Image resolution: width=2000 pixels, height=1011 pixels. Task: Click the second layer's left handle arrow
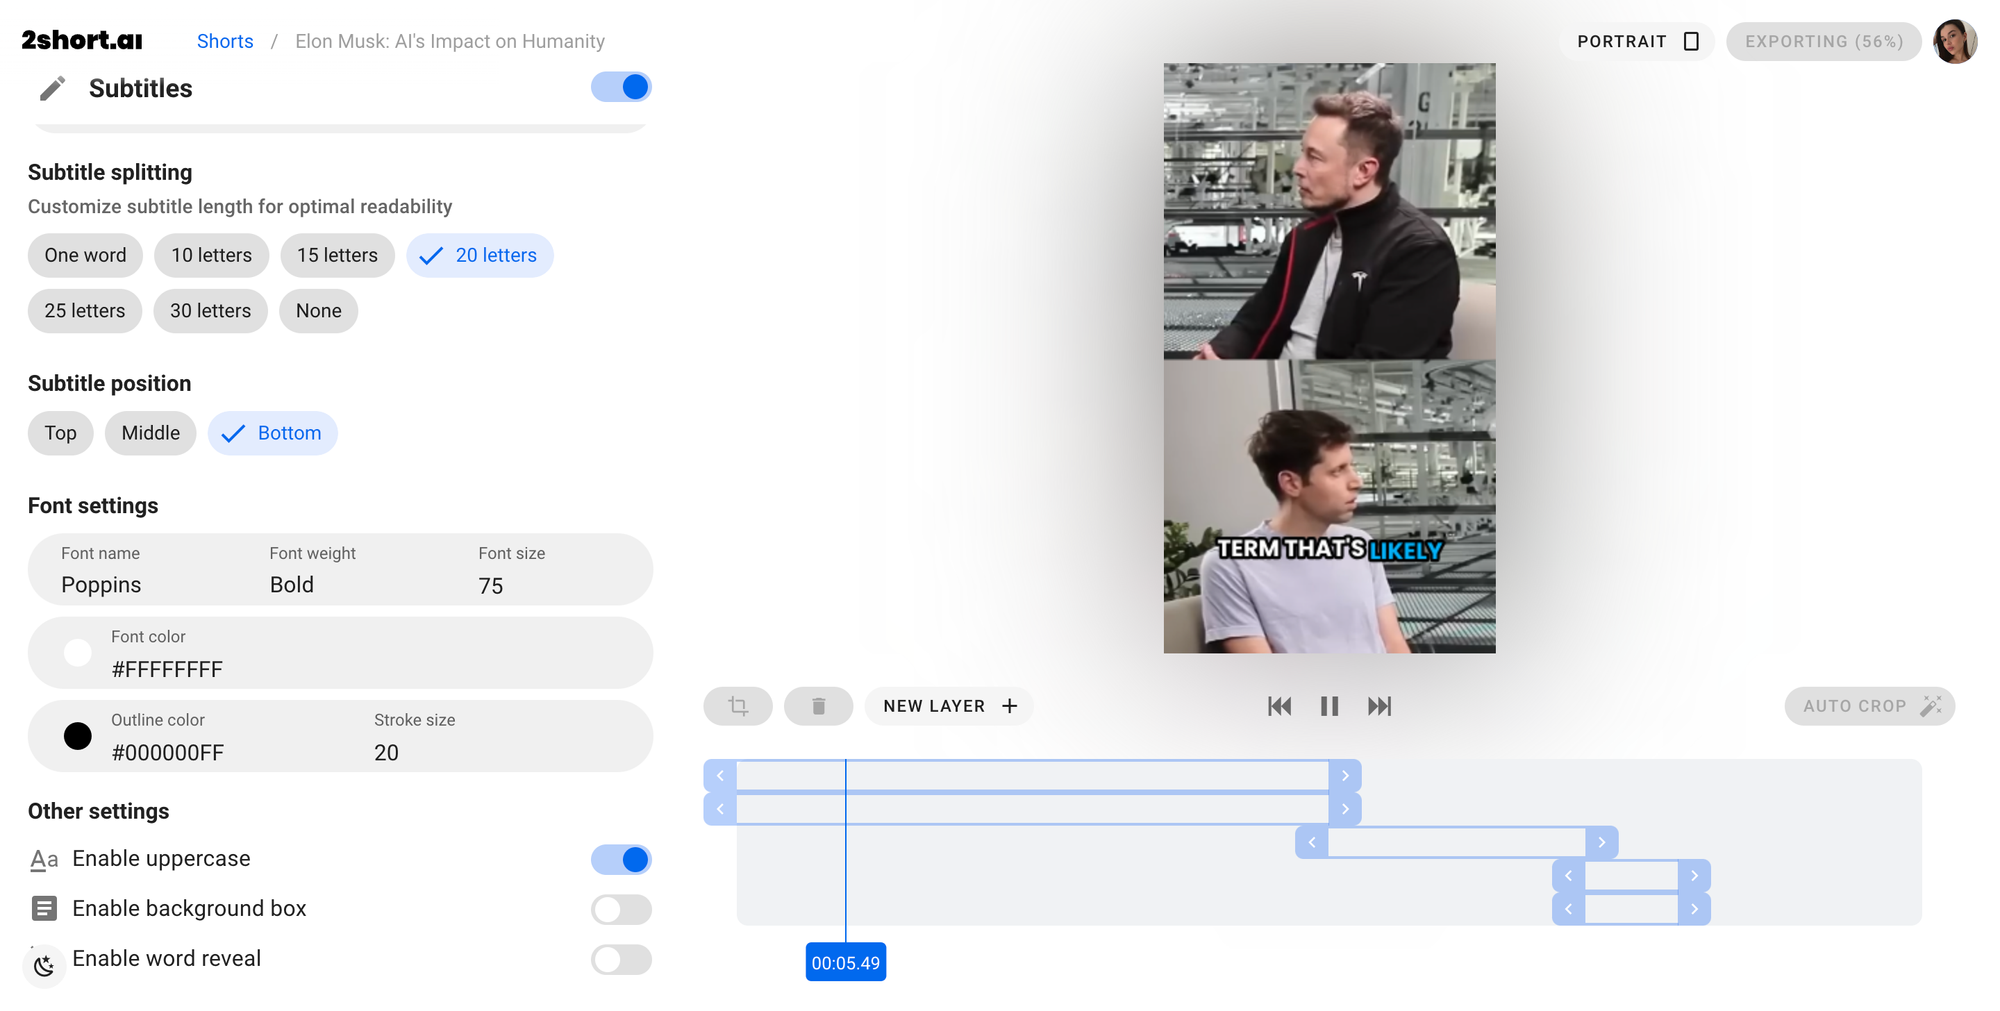(720, 809)
